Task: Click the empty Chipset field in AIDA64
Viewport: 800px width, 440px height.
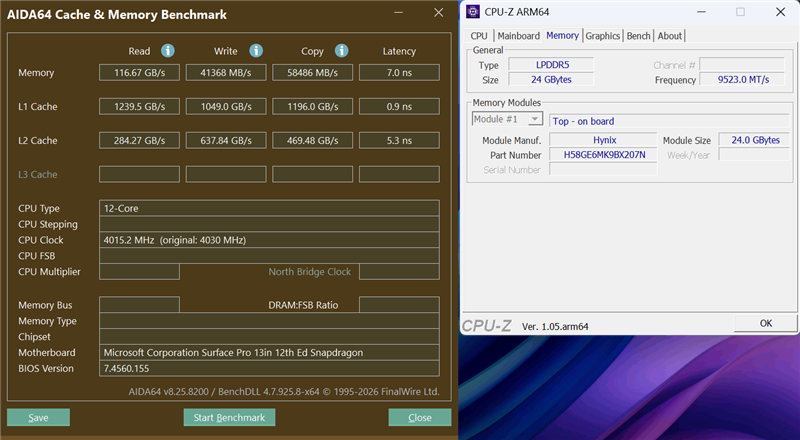Action: click(269, 337)
